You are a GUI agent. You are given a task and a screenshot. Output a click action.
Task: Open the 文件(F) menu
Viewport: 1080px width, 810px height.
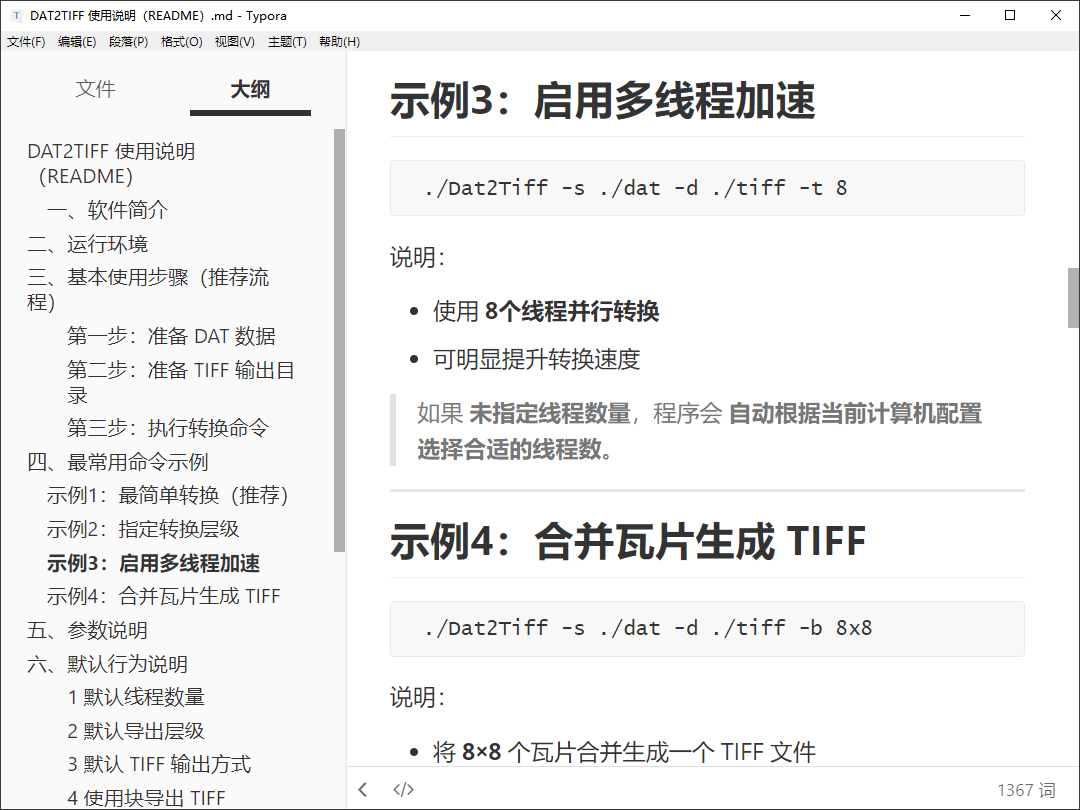[x=26, y=41]
